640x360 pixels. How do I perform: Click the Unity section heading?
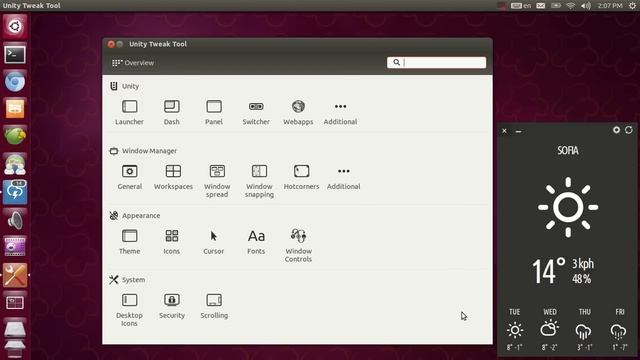click(125, 86)
